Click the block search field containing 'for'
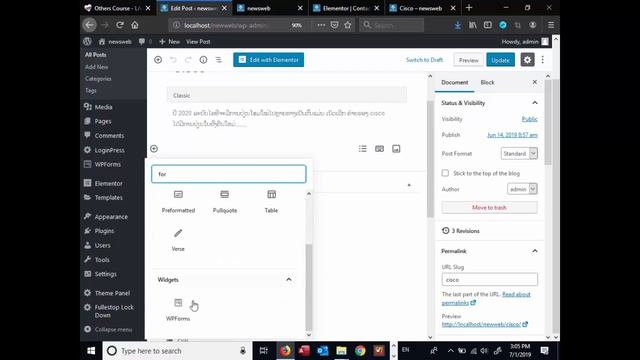This screenshot has height=360, width=640. (x=229, y=174)
